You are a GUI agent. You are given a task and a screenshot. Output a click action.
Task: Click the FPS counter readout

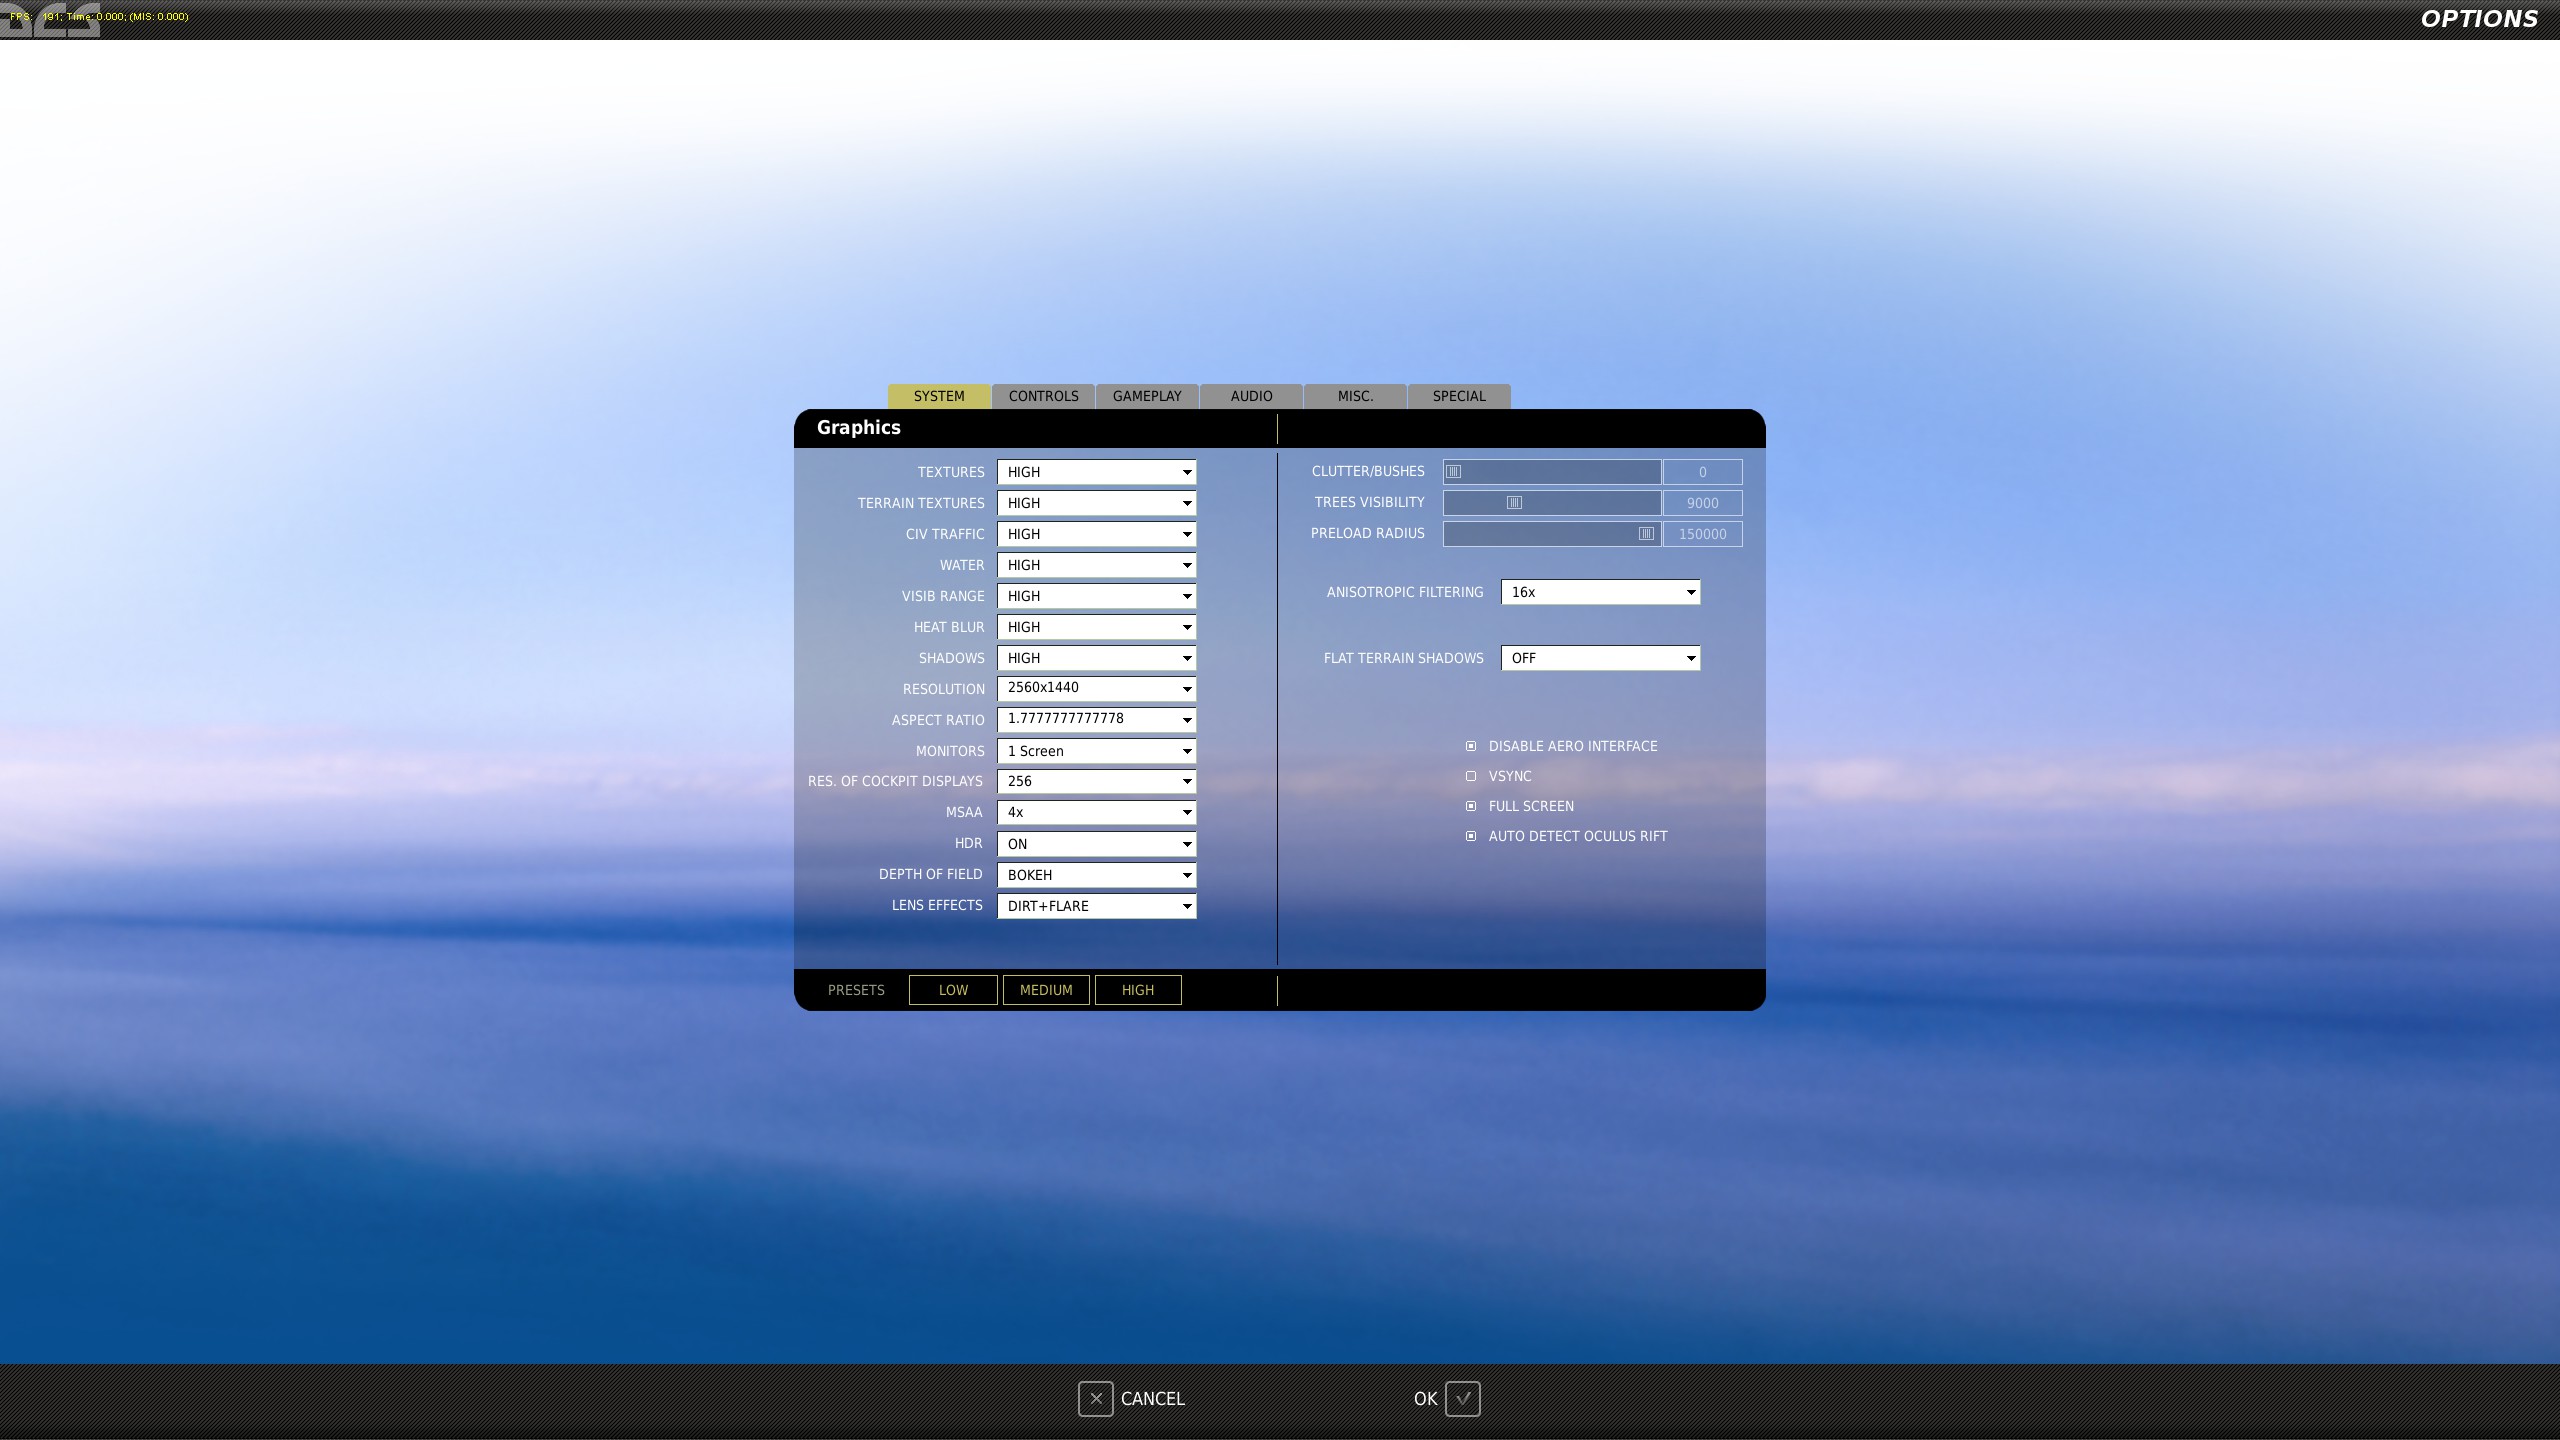point(99,16)
